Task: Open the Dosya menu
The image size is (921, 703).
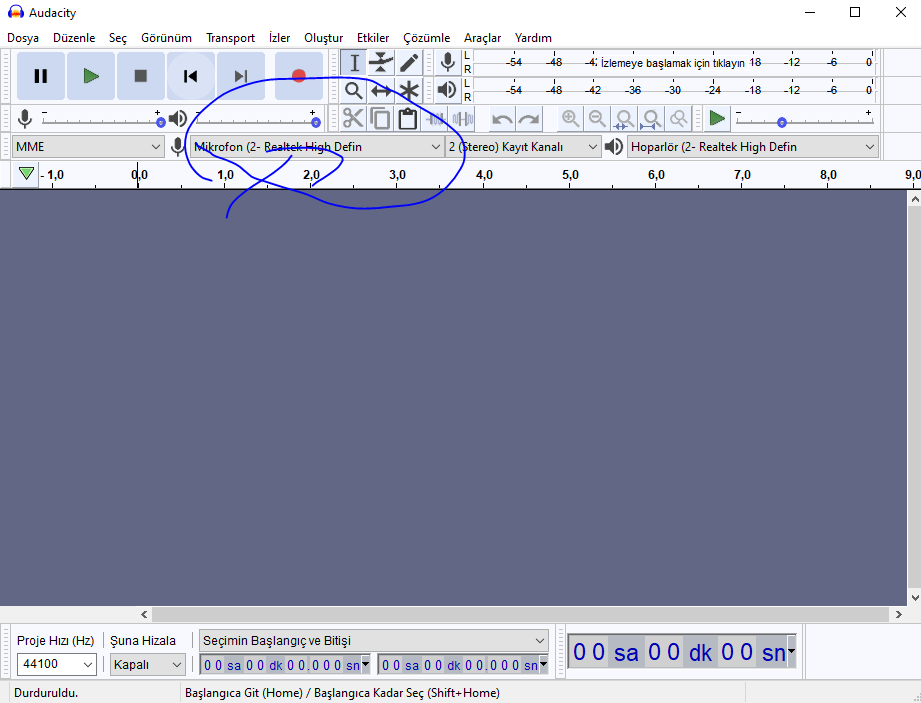Action: point(23,38)
